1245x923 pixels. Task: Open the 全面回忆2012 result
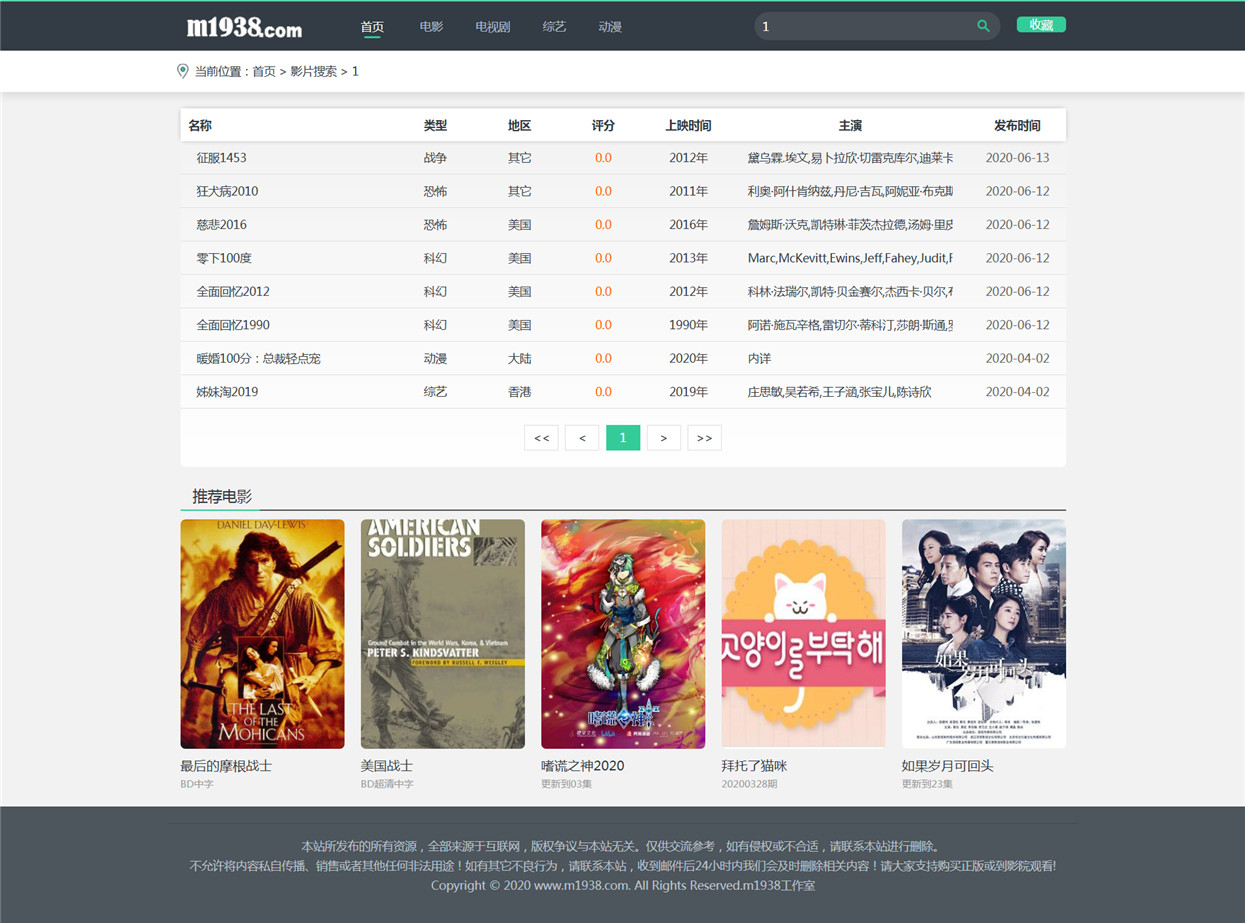[233, 292]
